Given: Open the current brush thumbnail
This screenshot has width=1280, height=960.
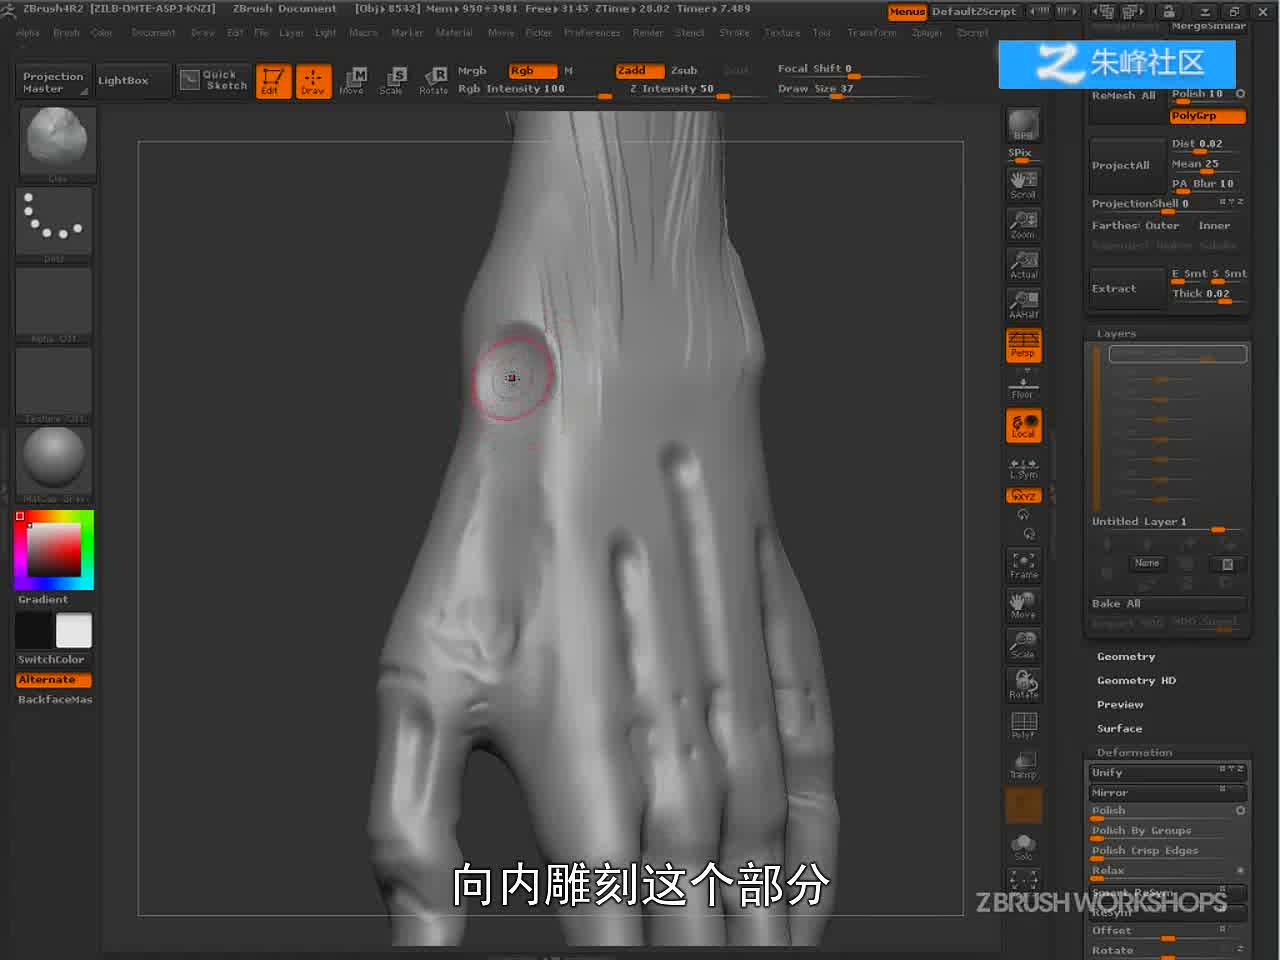Looking at the screenshot, I should click(x=57, y=142).
